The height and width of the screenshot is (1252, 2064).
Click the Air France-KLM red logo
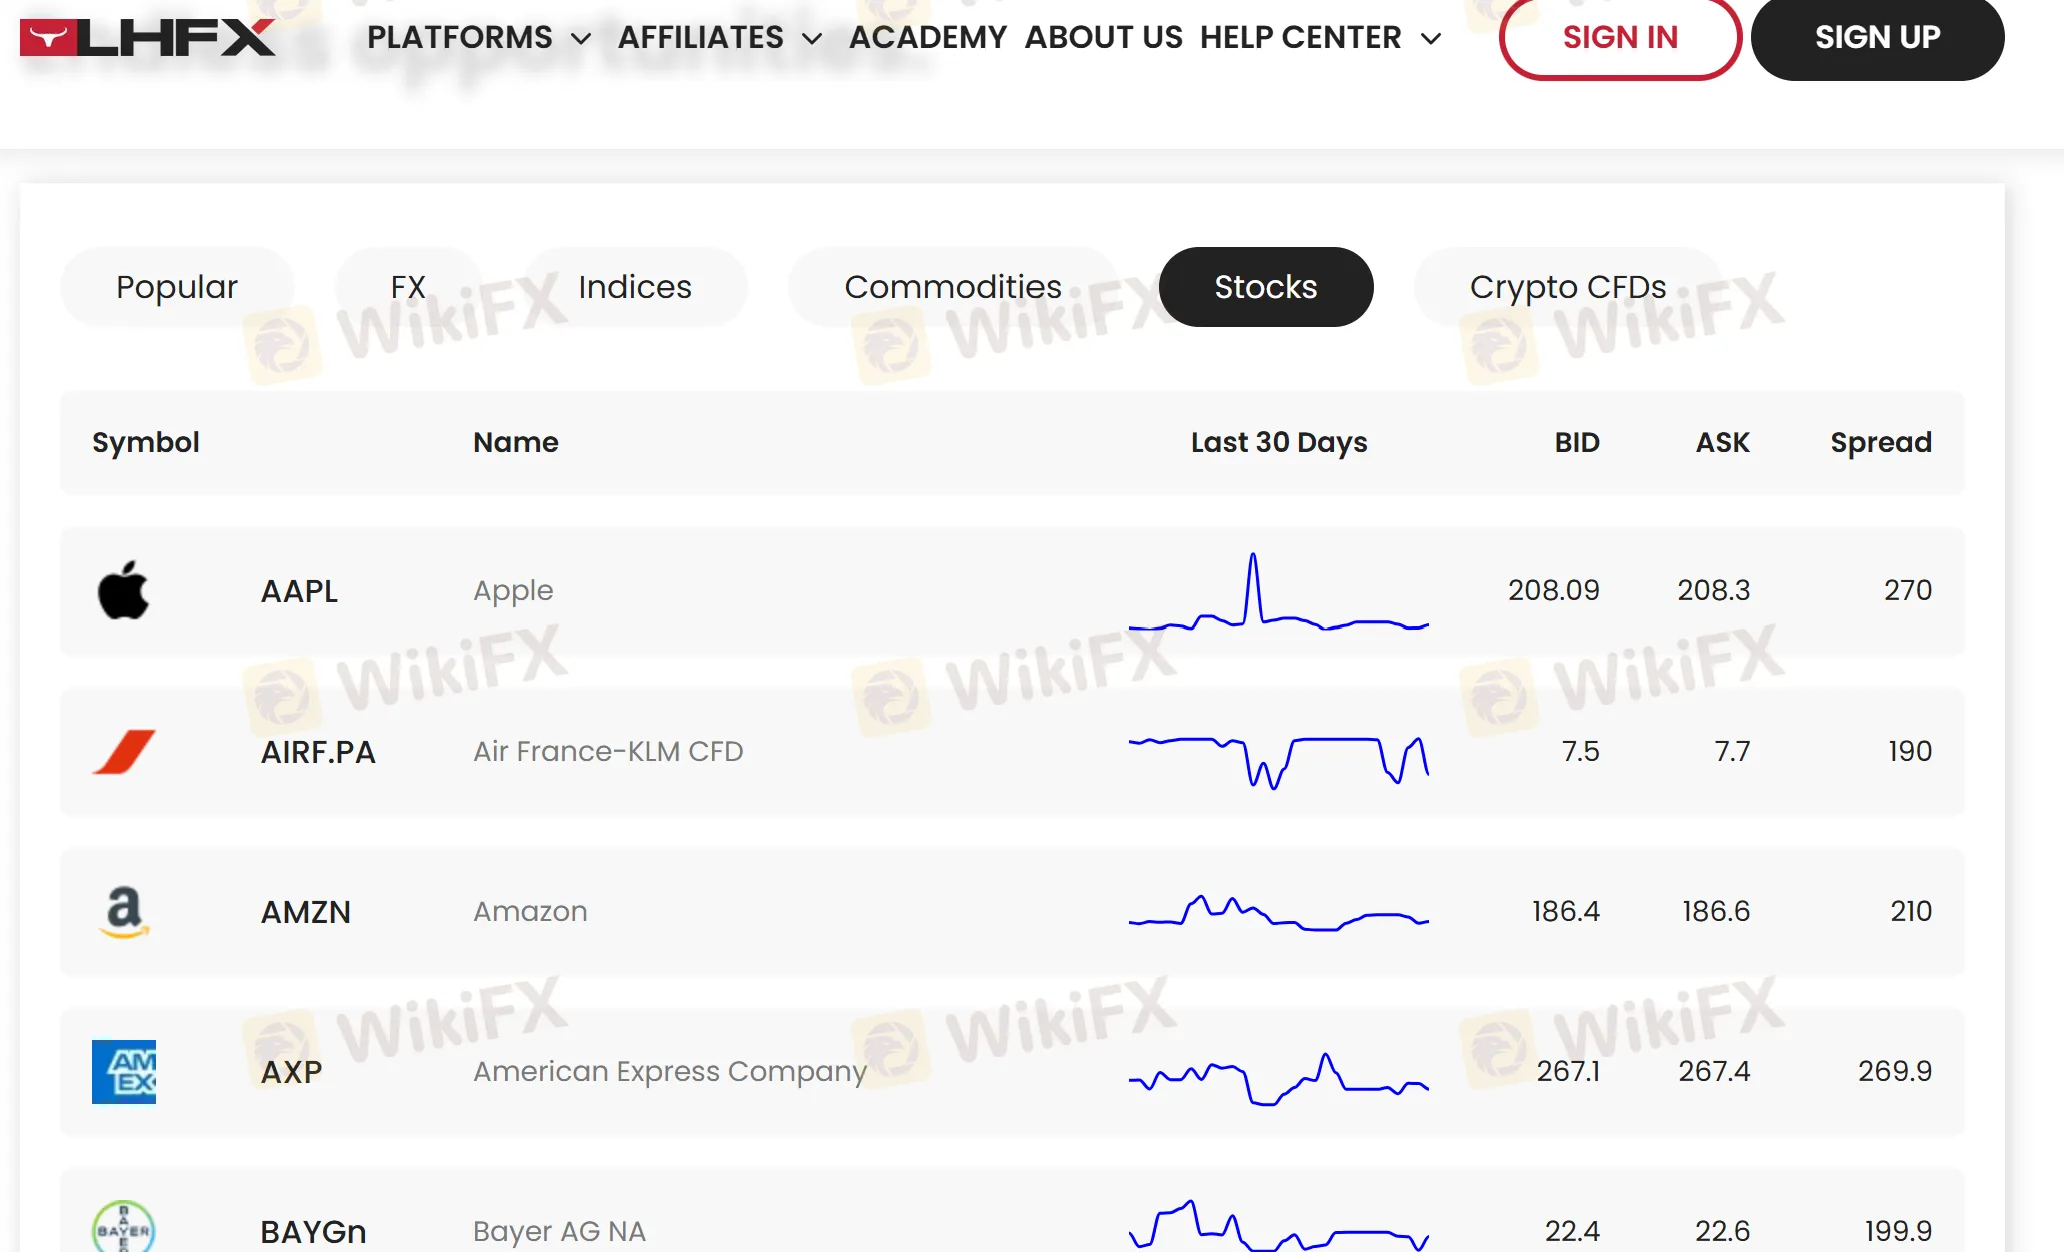pos(124,751)
